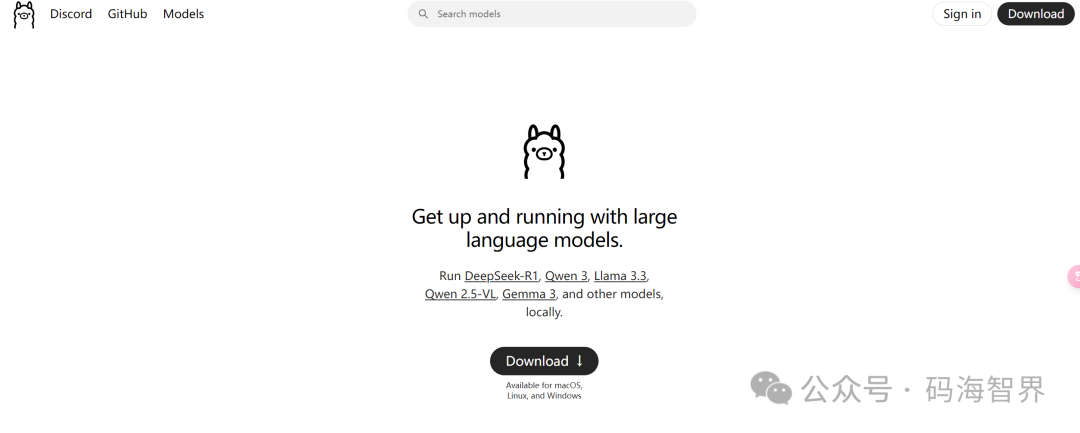
Task: Click 'Available for macOS, Linux, and Windows' text
Action: pyautogui.click(x=544, y=390)
